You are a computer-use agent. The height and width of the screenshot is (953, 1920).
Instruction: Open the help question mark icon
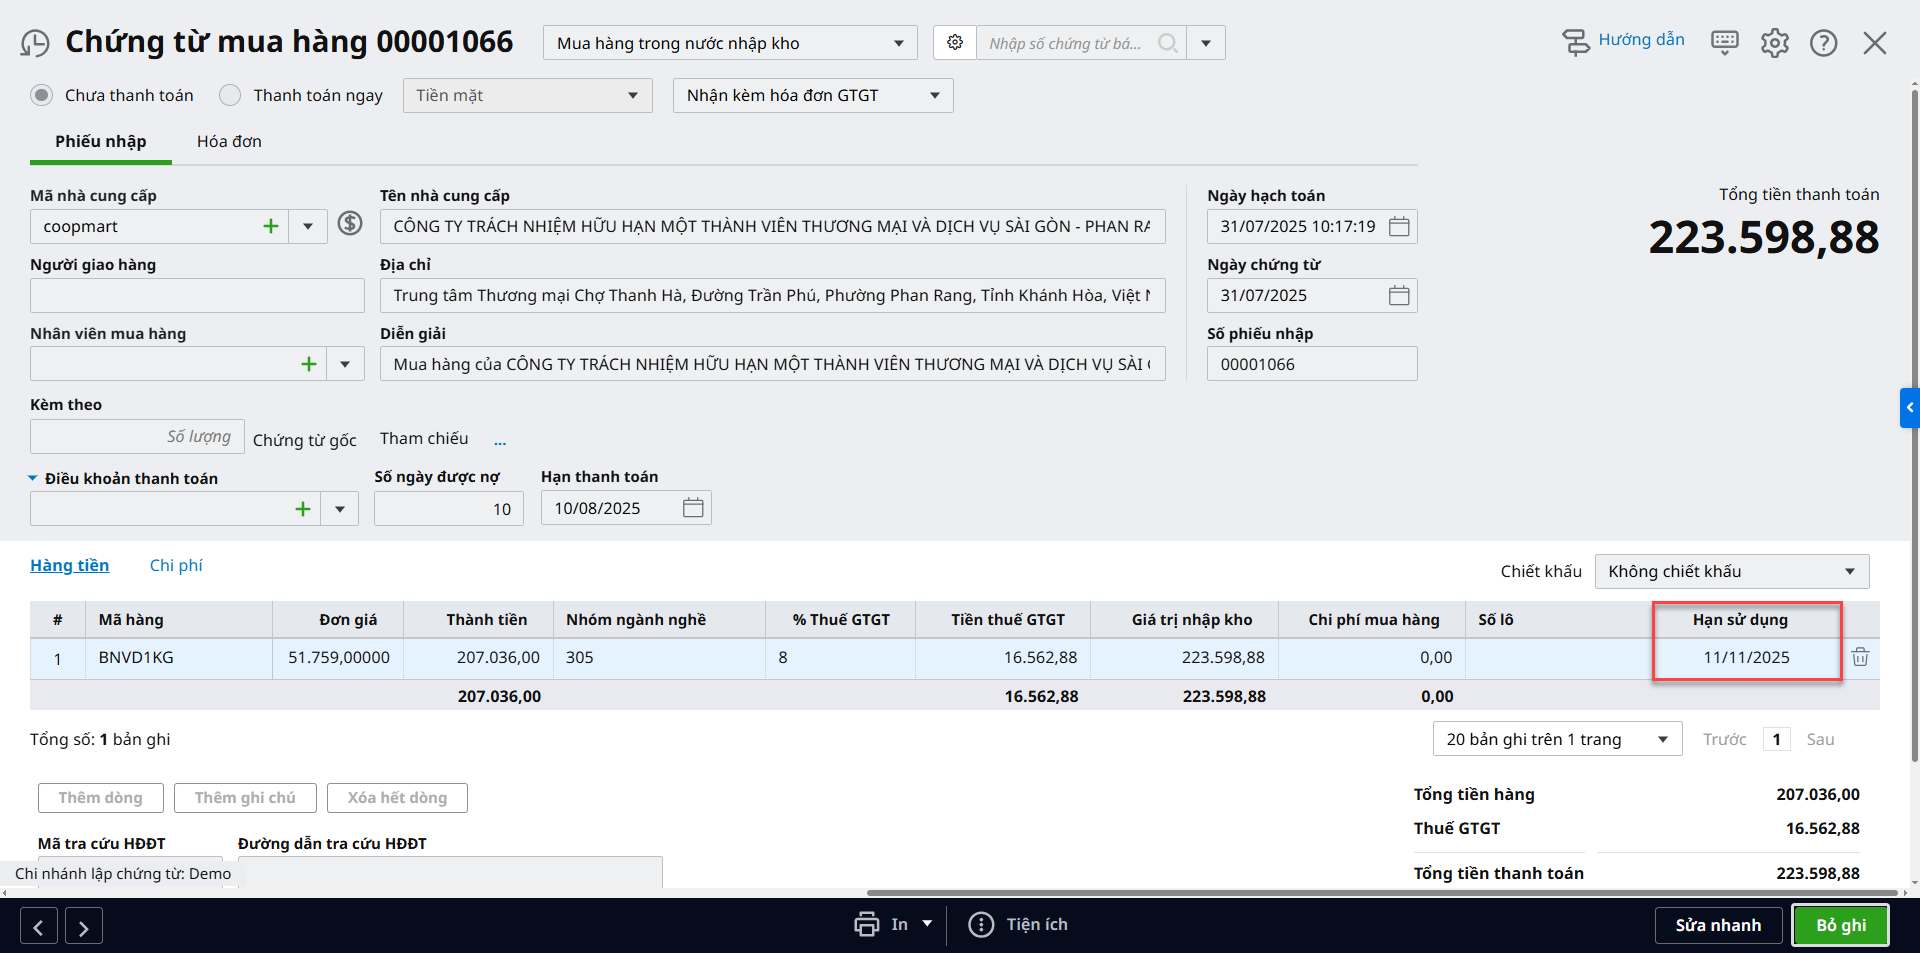[x=1823, y=43]
